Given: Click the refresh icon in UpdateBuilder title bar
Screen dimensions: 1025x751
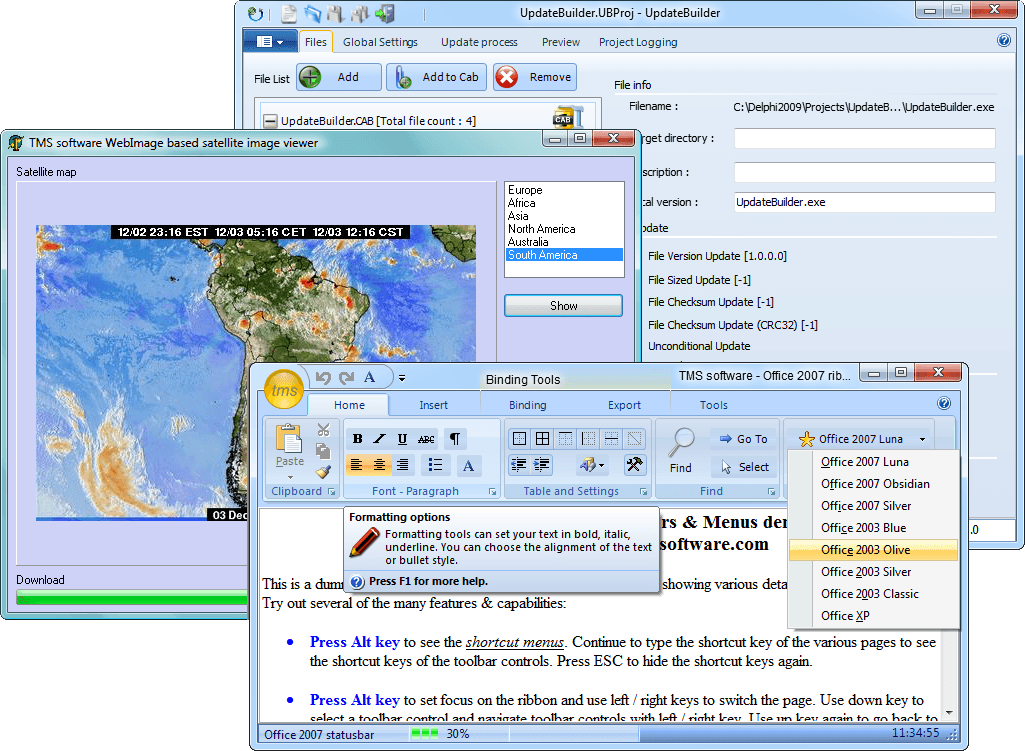Looking at the screenshot, I should [x=256, y=13].
